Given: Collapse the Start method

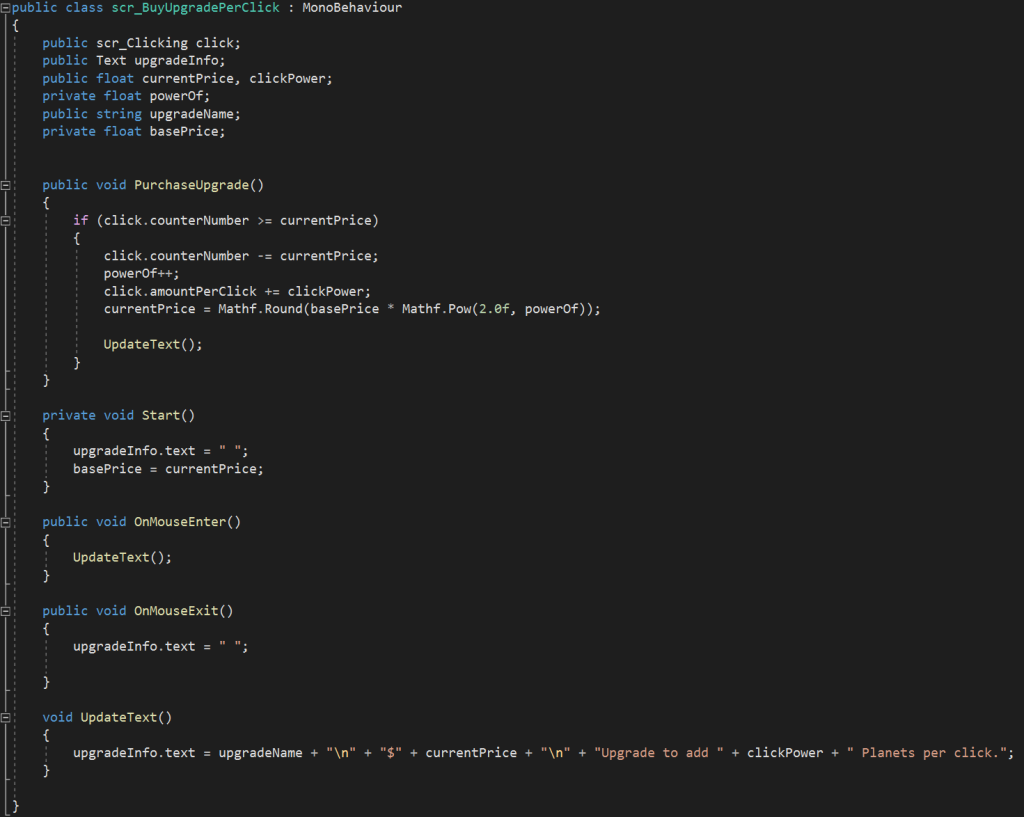Looking at the screenshot, I should coord(6,415).
